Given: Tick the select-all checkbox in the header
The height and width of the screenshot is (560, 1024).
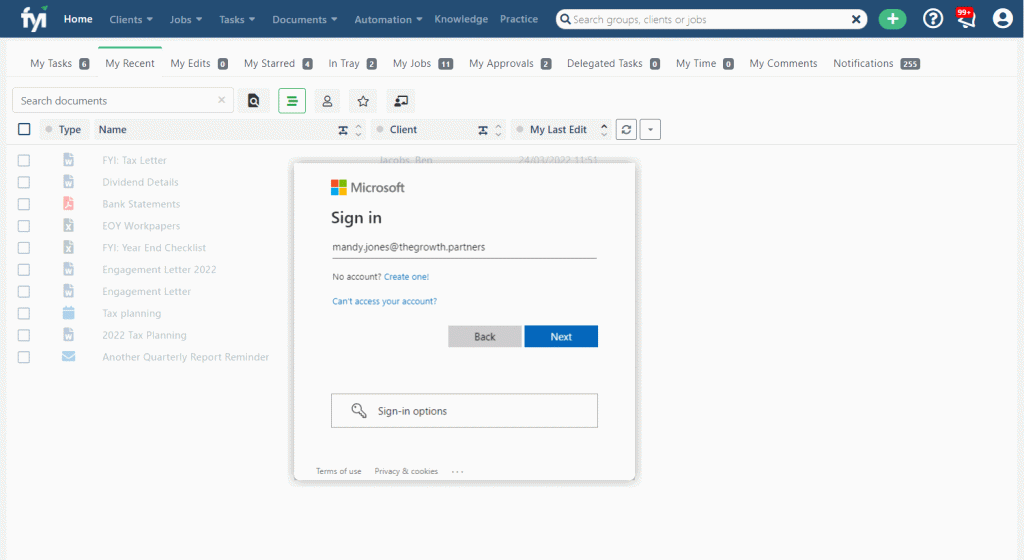Looking at the screenshot, I should point(24,129).
